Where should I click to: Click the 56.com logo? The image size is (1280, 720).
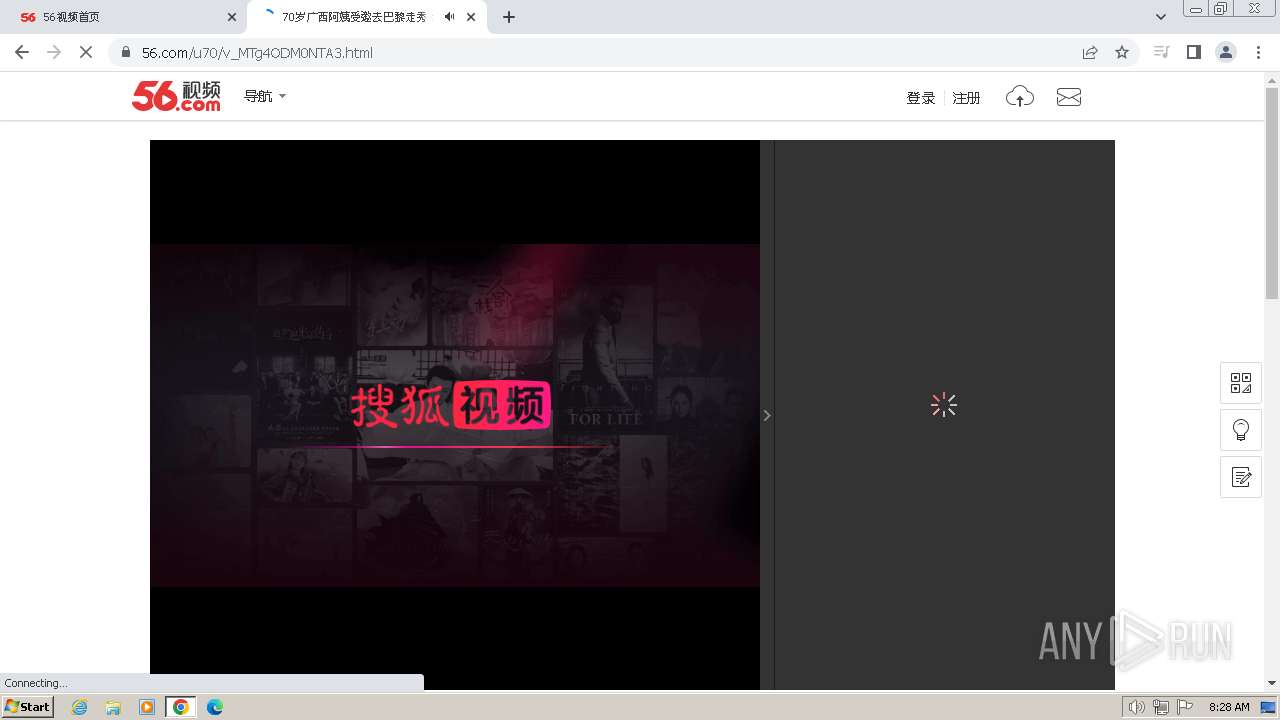pyautogui.click(x=176, y=96)
